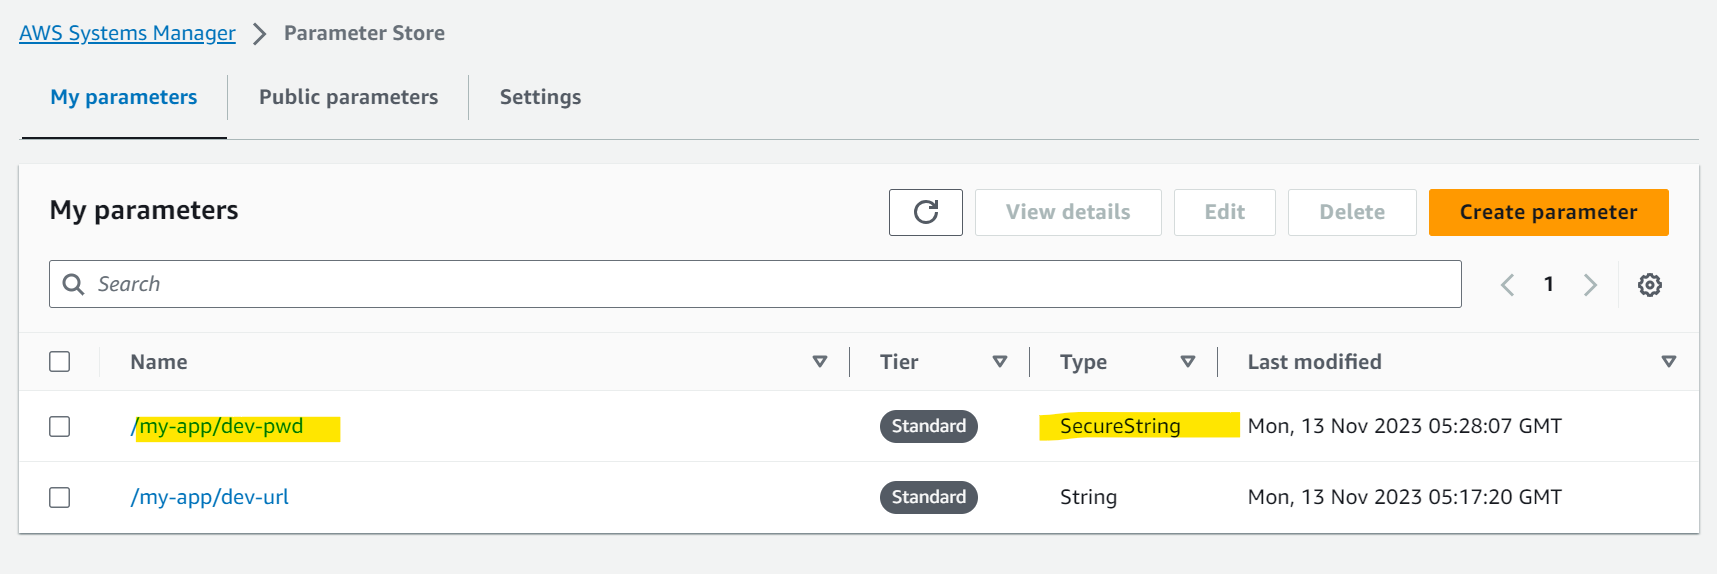Switch to Public parameters tab
The height and width of the screenshot is (574, 1717).
(348, 97)
